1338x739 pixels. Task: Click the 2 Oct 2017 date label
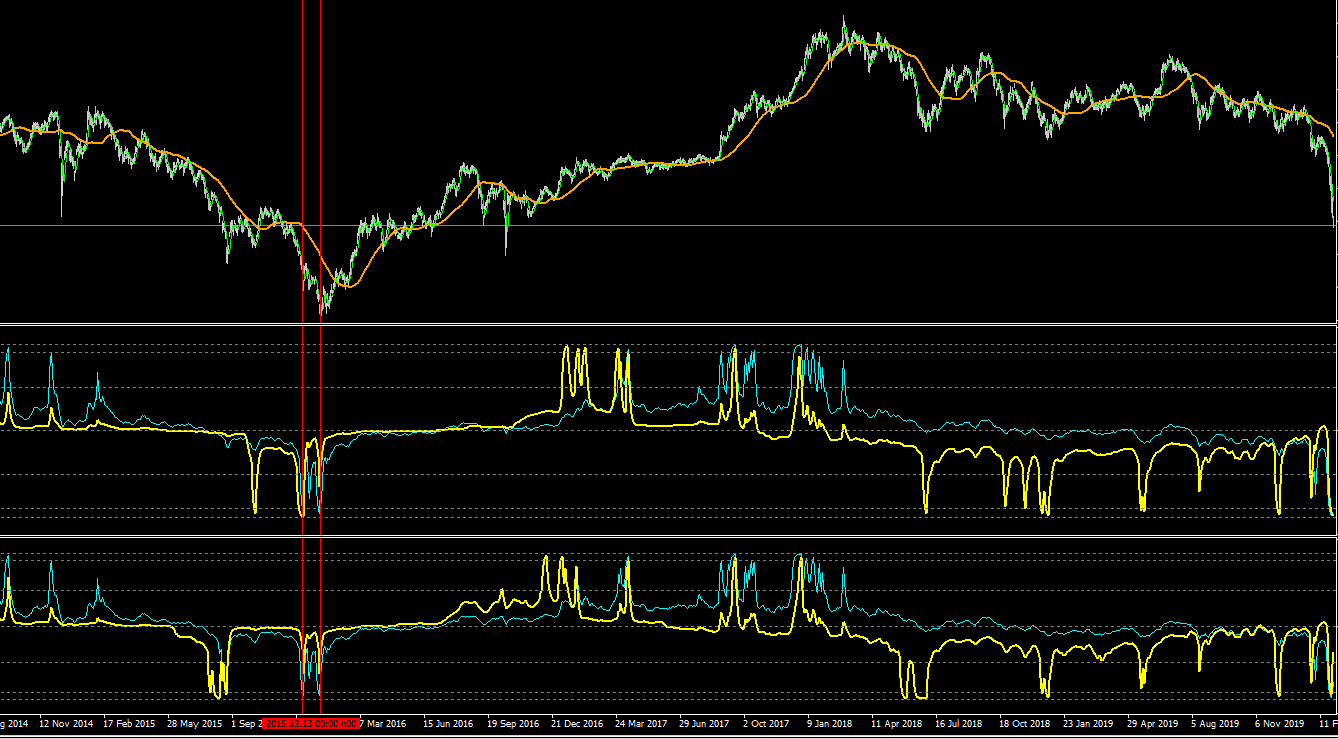click(766, 723)
